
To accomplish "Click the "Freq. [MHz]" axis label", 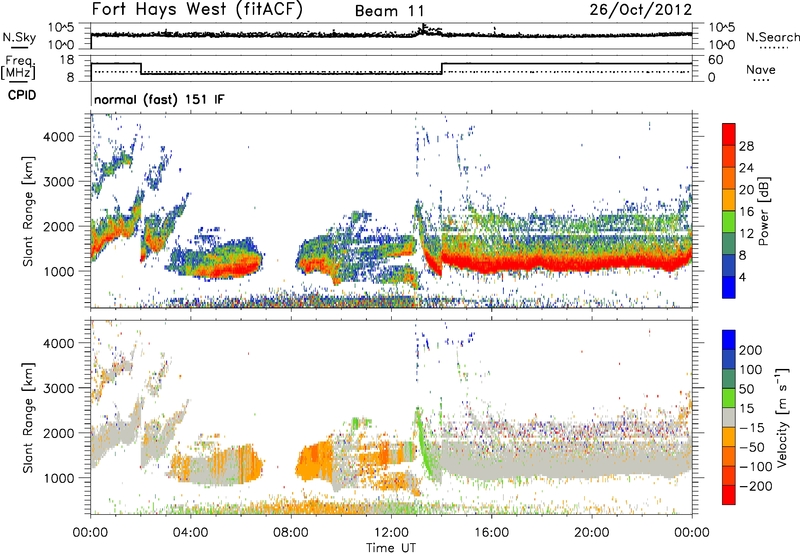I will tap(18, 67).
